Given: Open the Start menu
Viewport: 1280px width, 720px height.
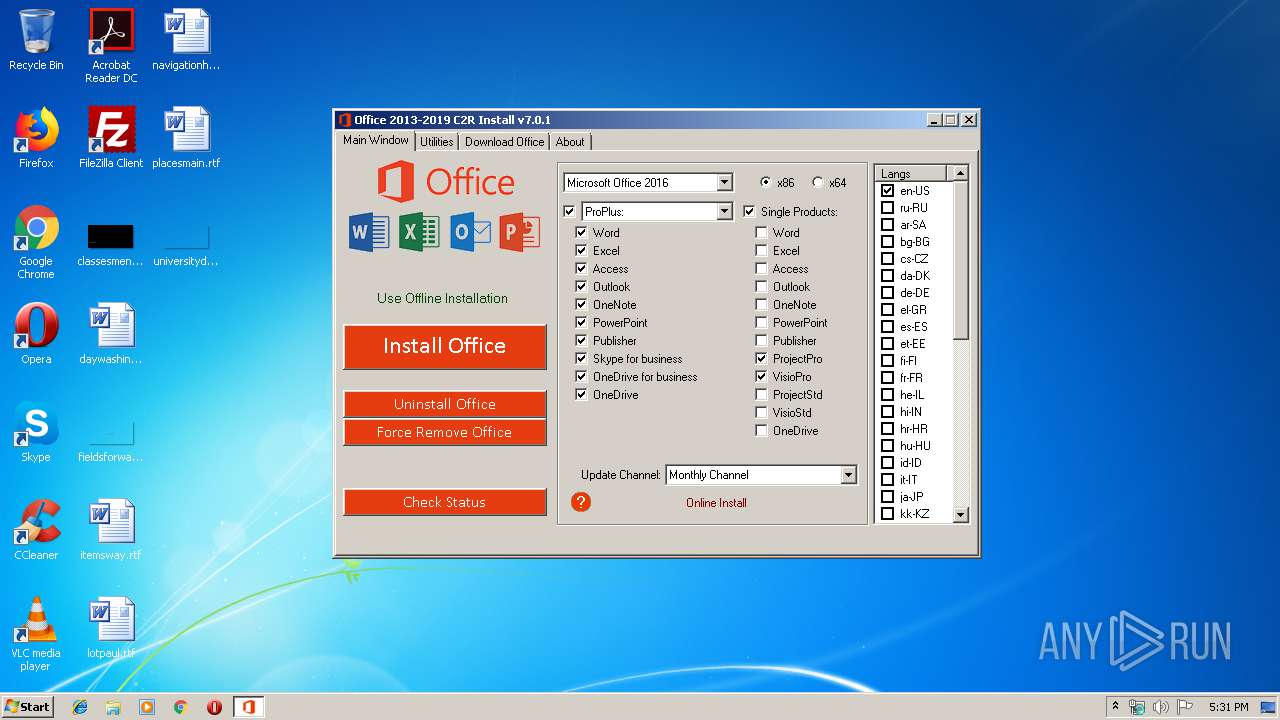Looking at the screenshot, I should pos(28,707).
